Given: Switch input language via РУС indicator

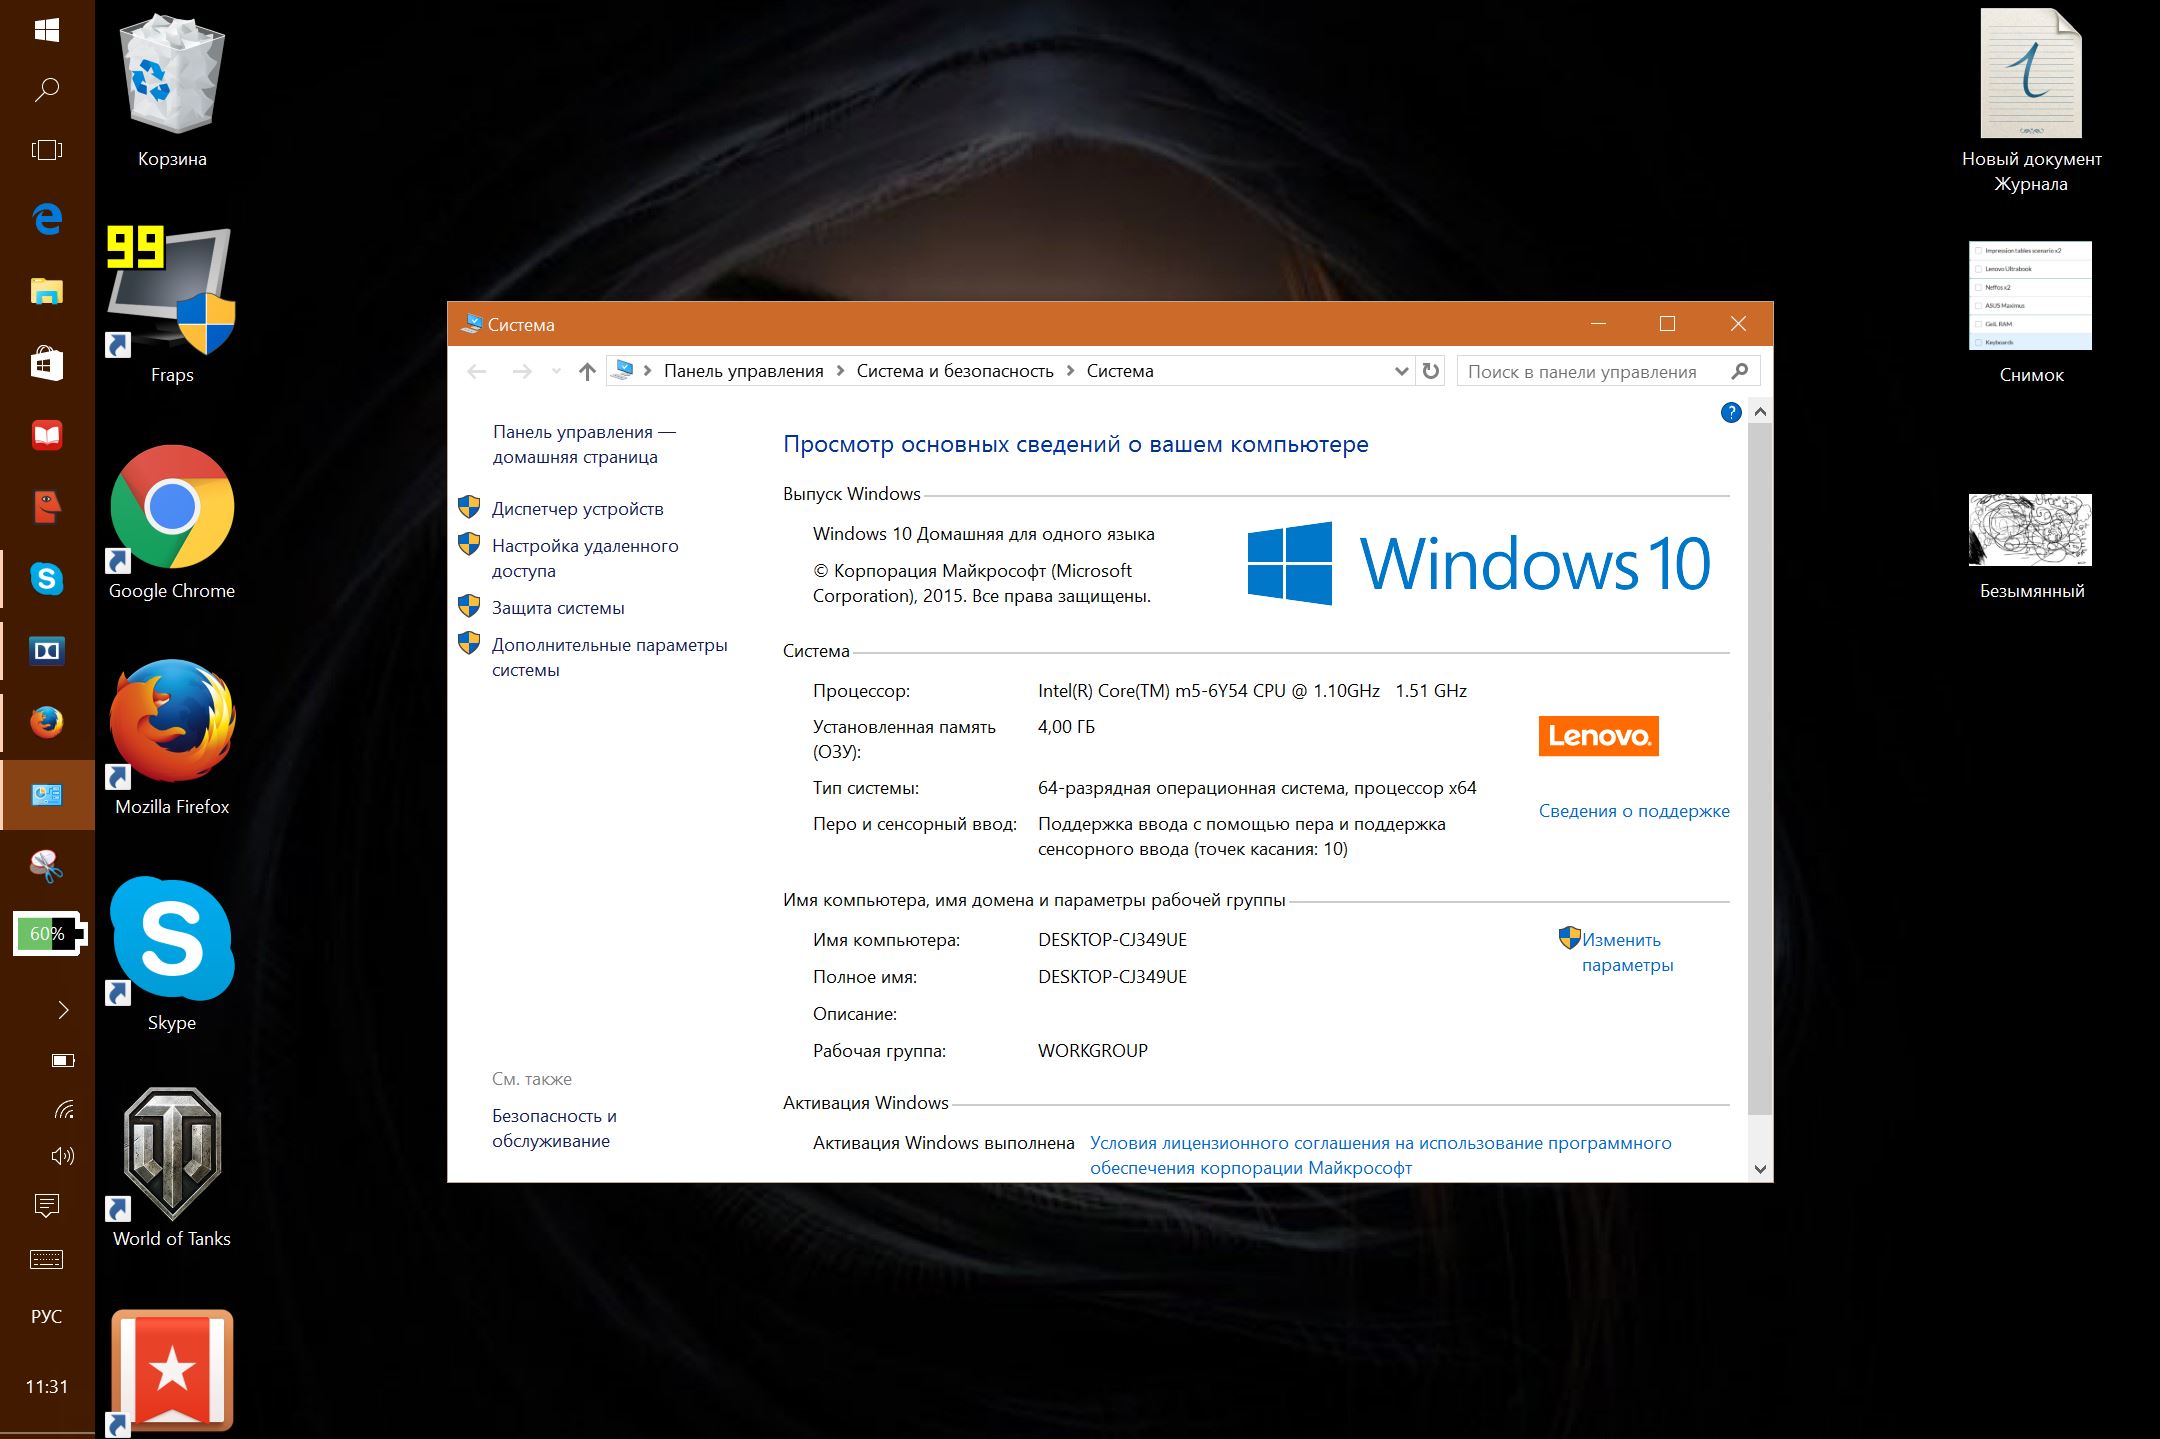Looking at the screenshot, I should (x=47, y=1316).
